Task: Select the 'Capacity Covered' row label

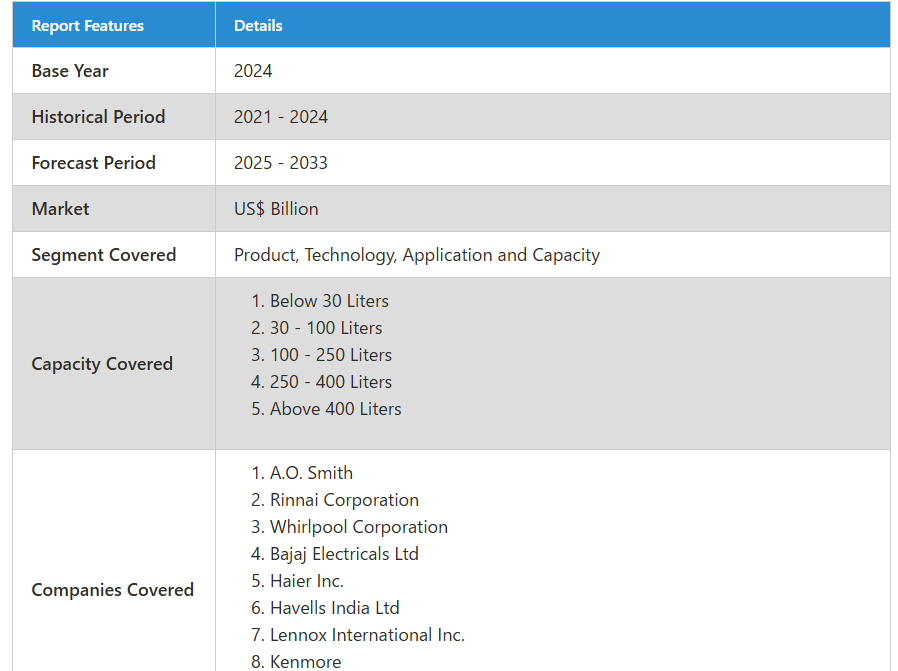Action: click(x=102, y=364)
